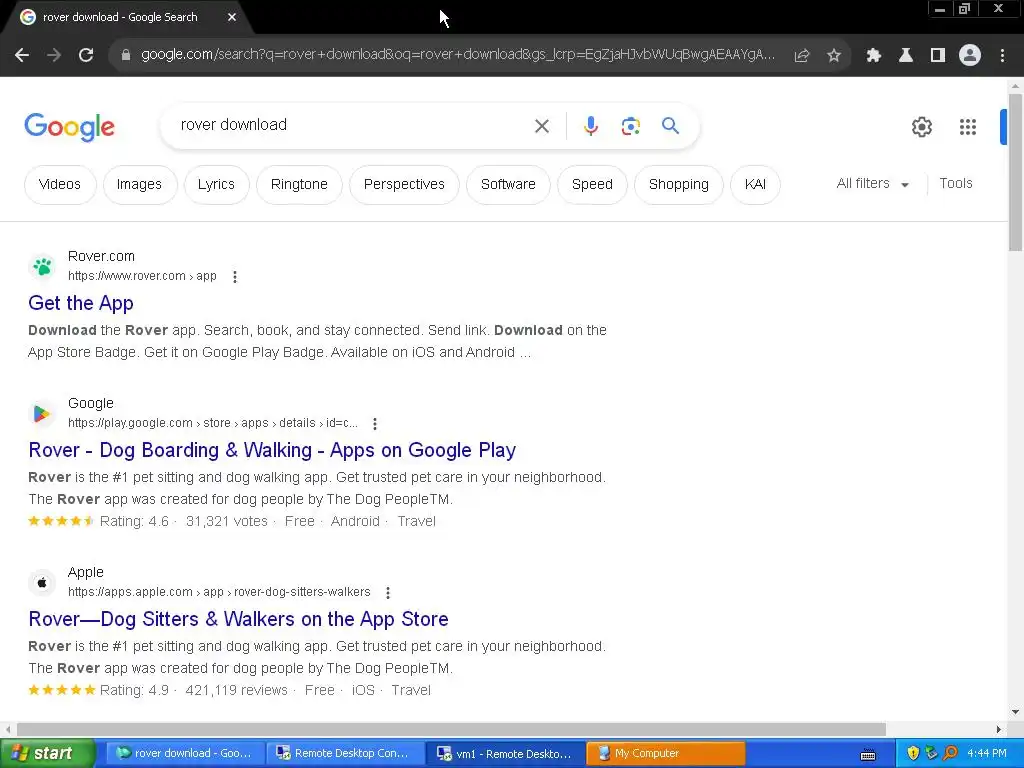This screenshot has width=1024, height=768.
Task: Click the Google logo
Action: 69,127
